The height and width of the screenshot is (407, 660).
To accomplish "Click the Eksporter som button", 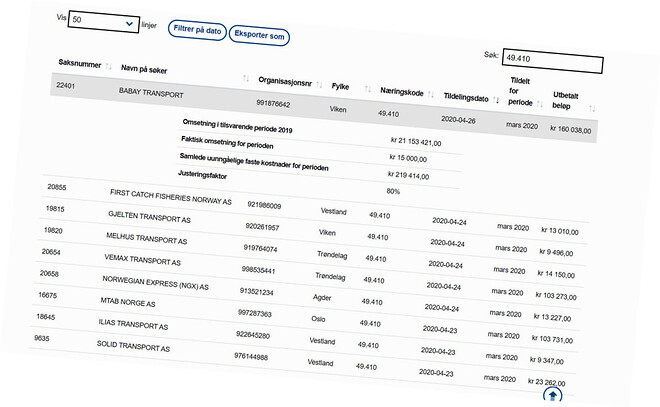I will tap(259, 35).
